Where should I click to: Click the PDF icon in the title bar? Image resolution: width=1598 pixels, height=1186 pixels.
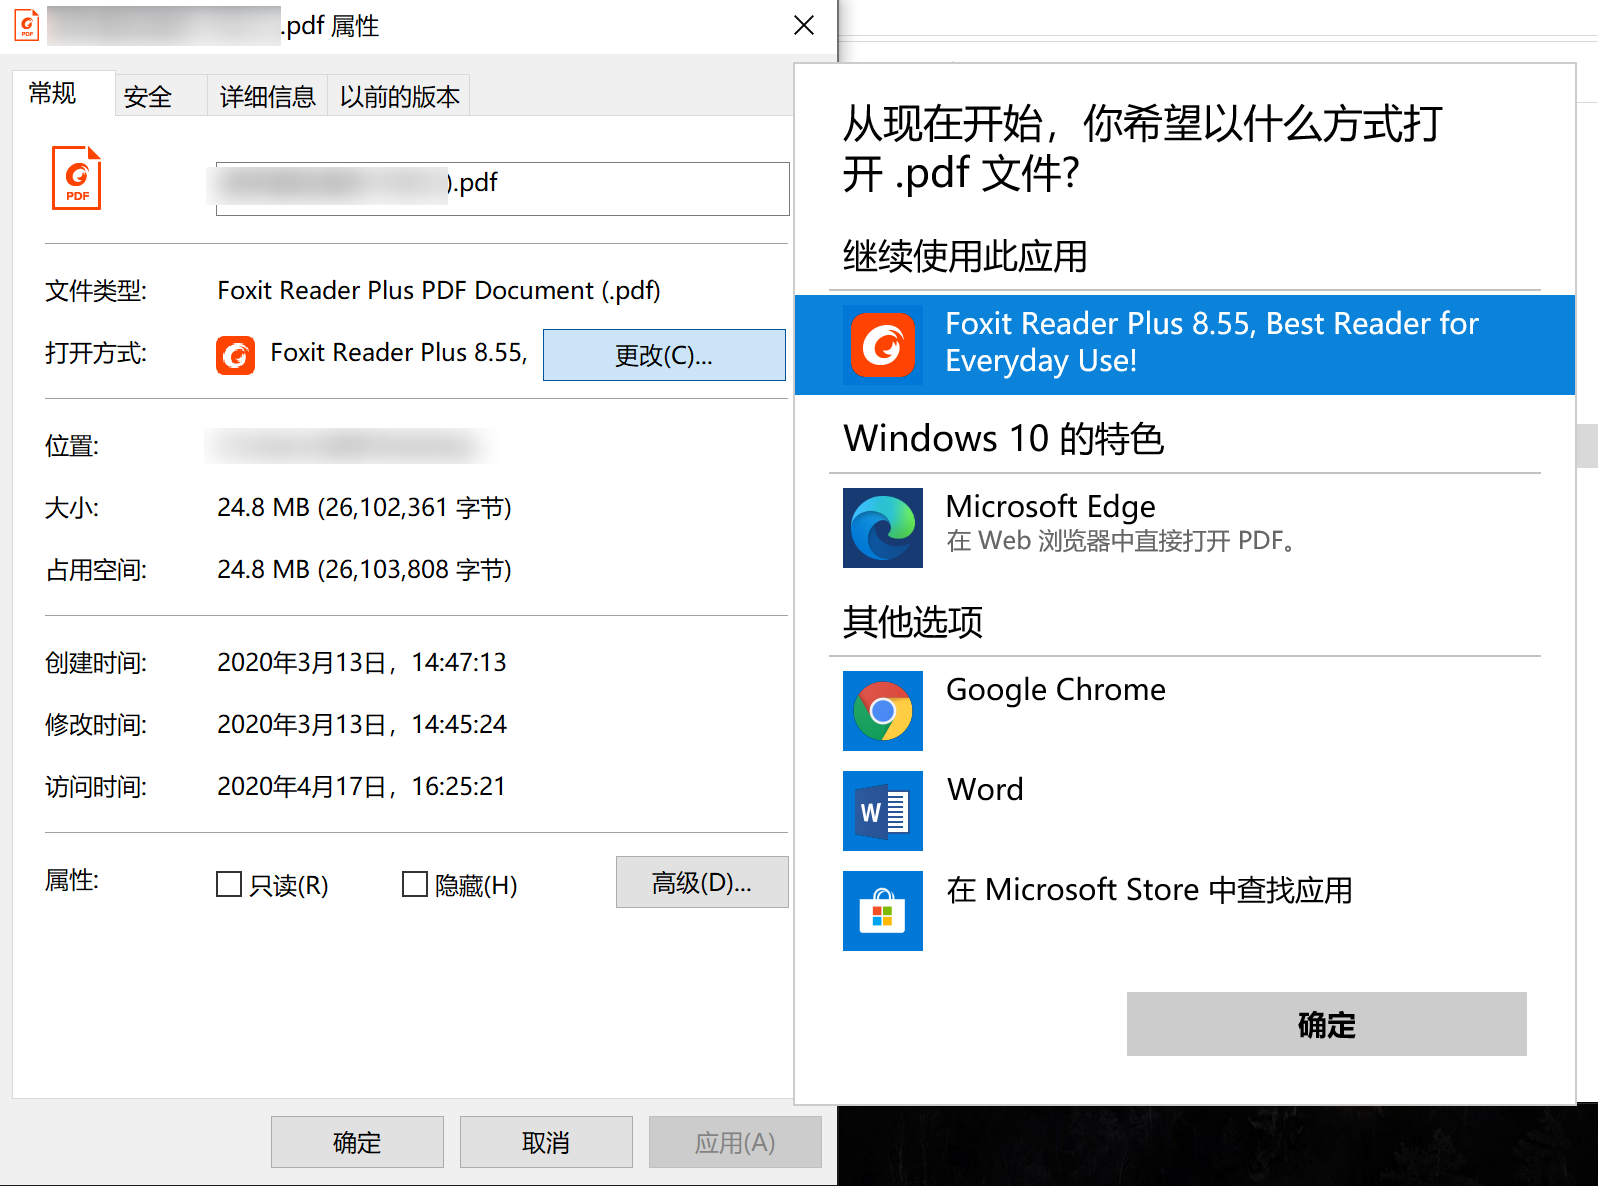point(27,25)
